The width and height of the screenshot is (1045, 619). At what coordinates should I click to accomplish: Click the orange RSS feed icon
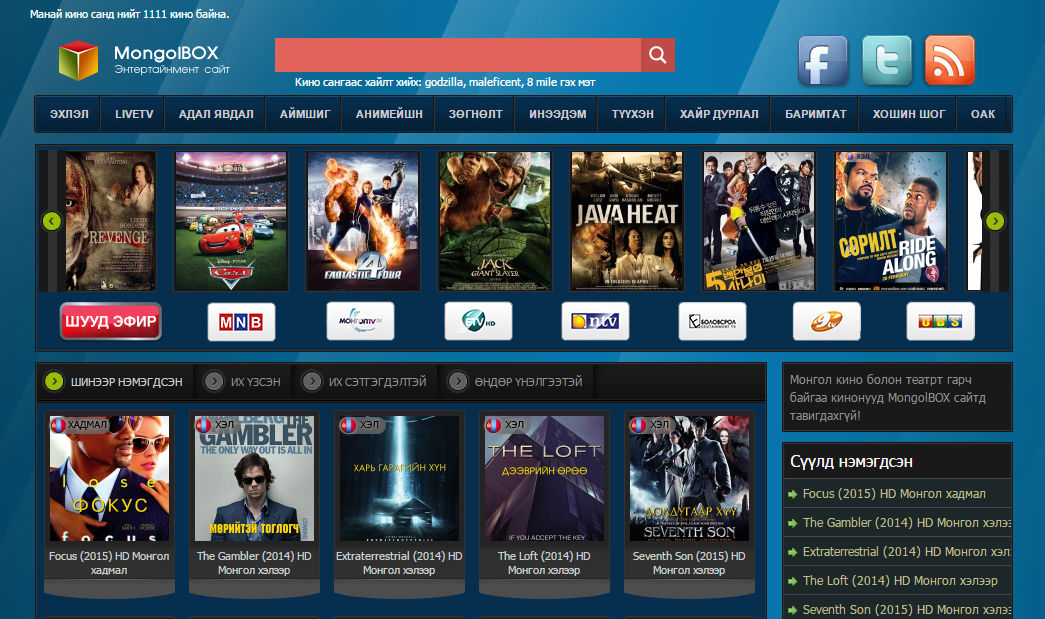[949, 61]
